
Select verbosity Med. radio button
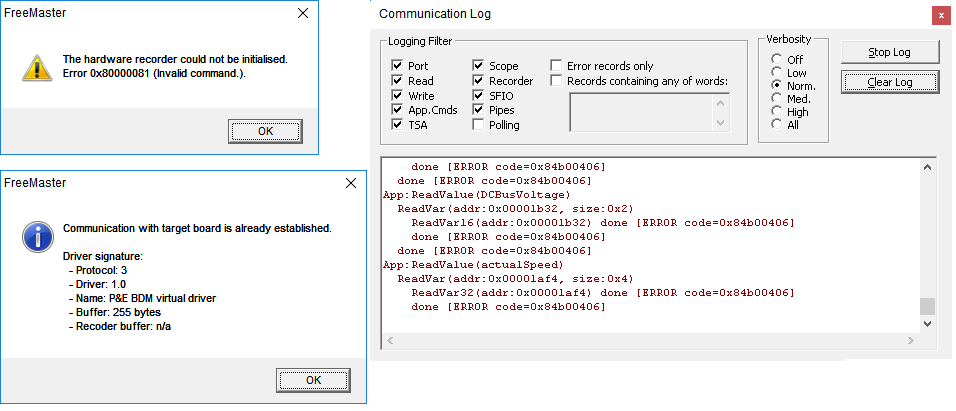[x=776, y=98]
